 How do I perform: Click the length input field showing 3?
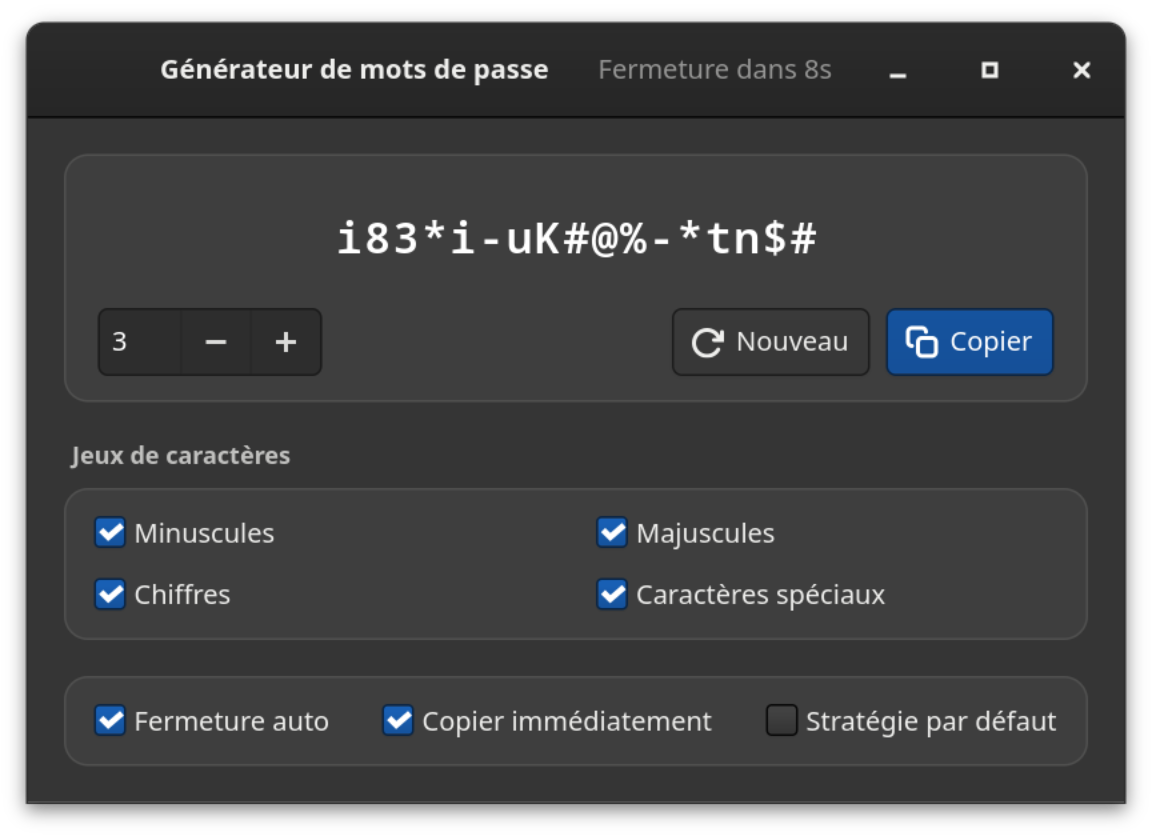click(x=140, y=342)
